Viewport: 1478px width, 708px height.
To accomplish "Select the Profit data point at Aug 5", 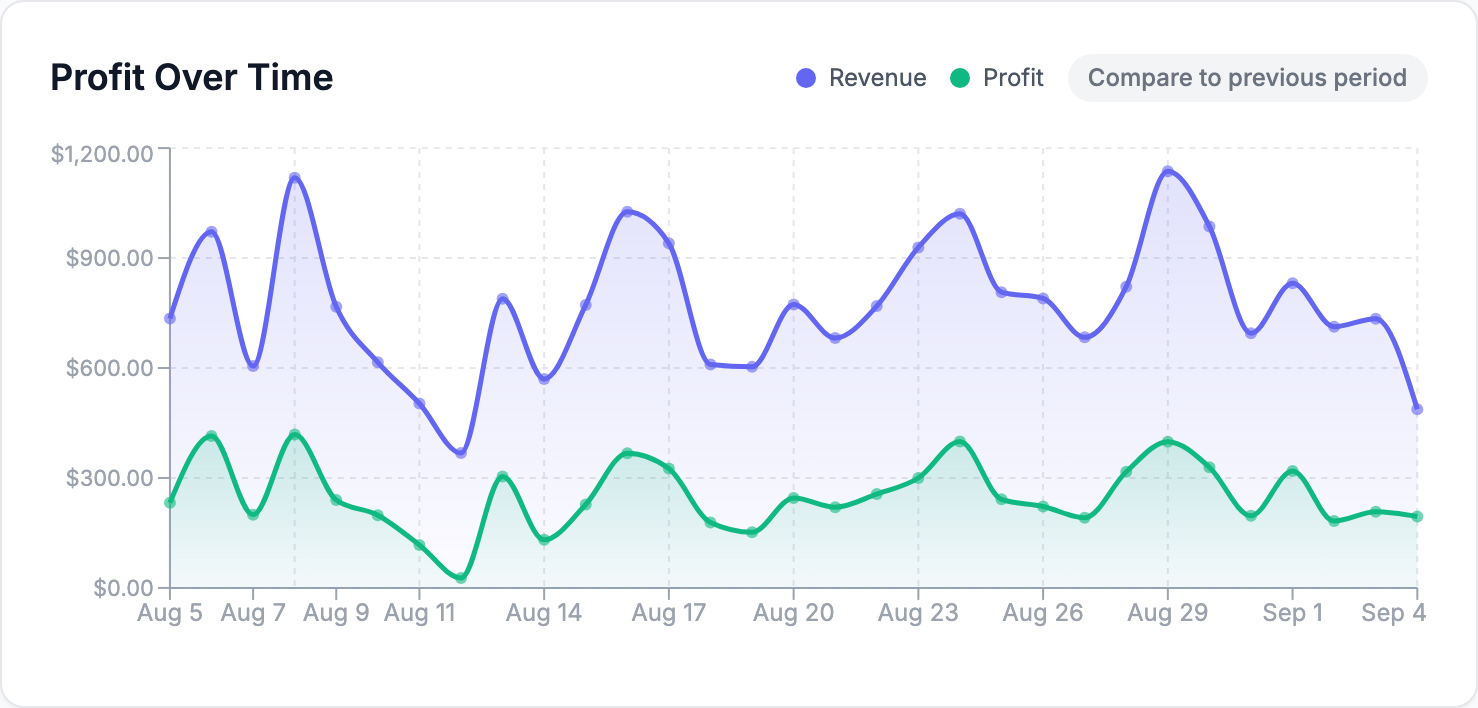I will (170, 502).
